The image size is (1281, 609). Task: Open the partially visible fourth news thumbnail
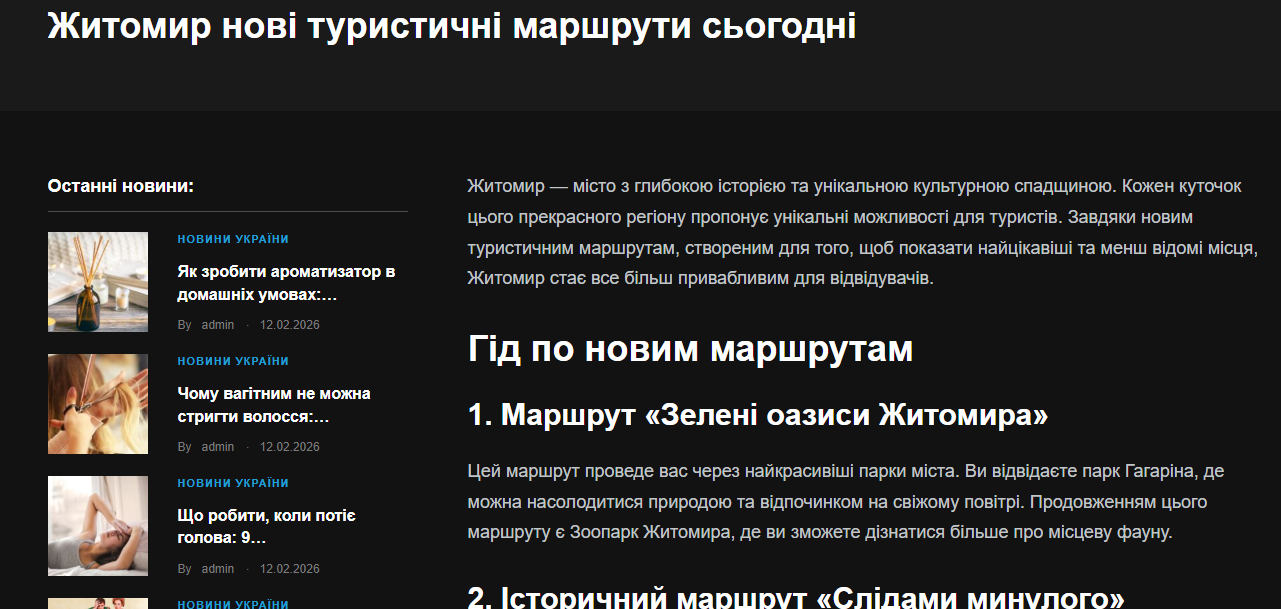coord(98,603)
